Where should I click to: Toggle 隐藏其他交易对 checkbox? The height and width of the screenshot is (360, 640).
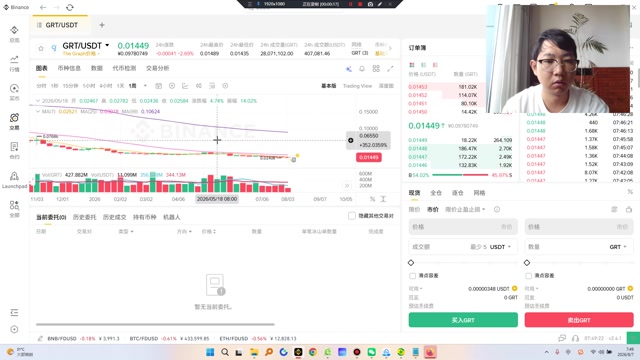(x=352, y=216)
